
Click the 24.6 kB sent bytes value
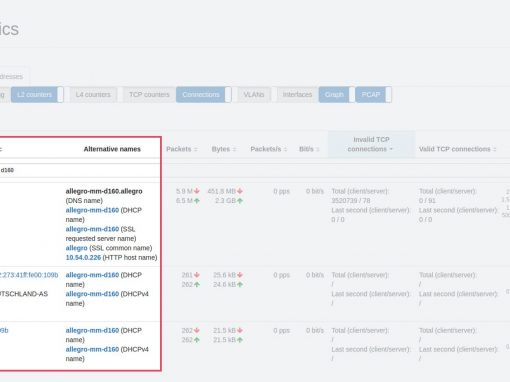[224, 284]
